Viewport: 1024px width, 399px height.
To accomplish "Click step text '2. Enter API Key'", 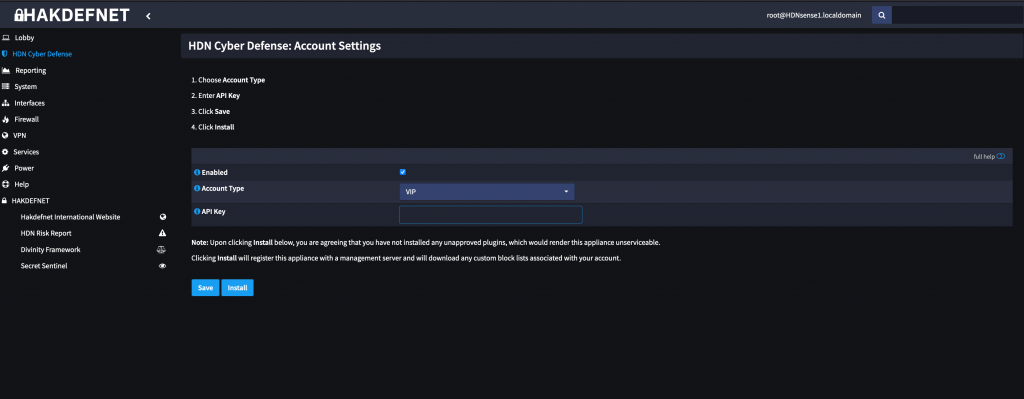I will click(216, 96).
